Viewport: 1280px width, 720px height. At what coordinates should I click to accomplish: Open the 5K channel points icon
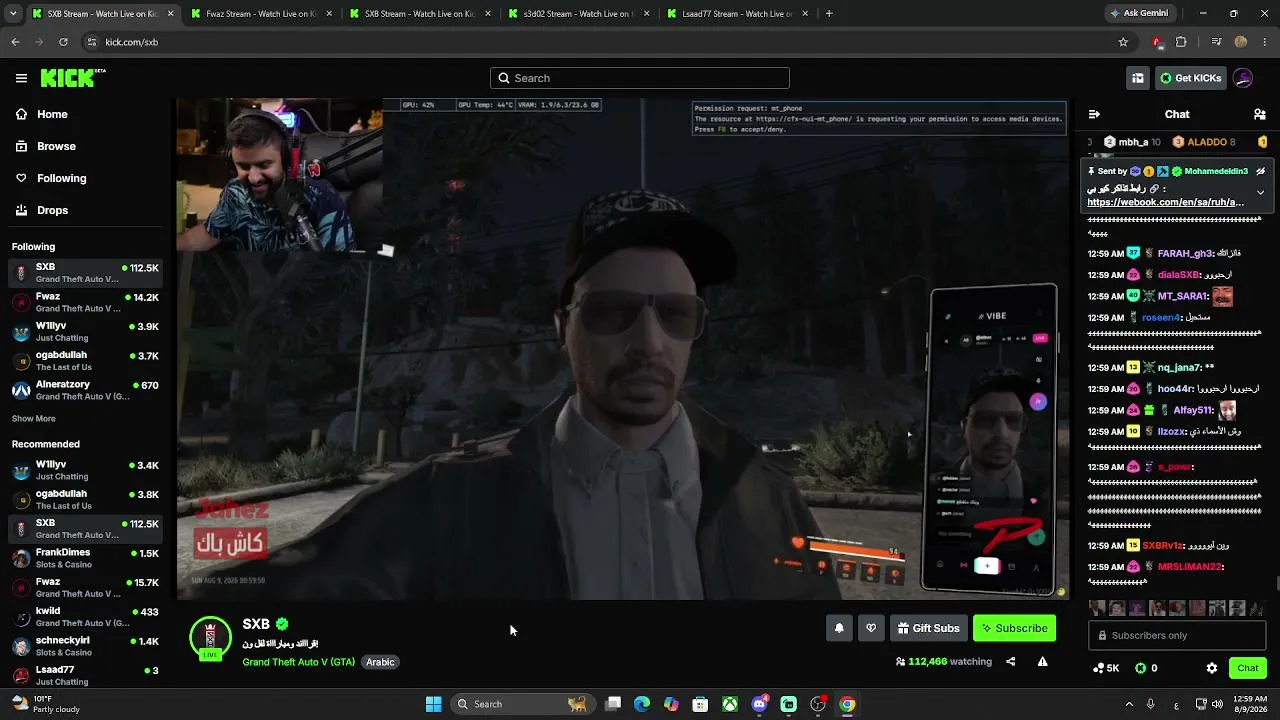[x=1106, y=668]
